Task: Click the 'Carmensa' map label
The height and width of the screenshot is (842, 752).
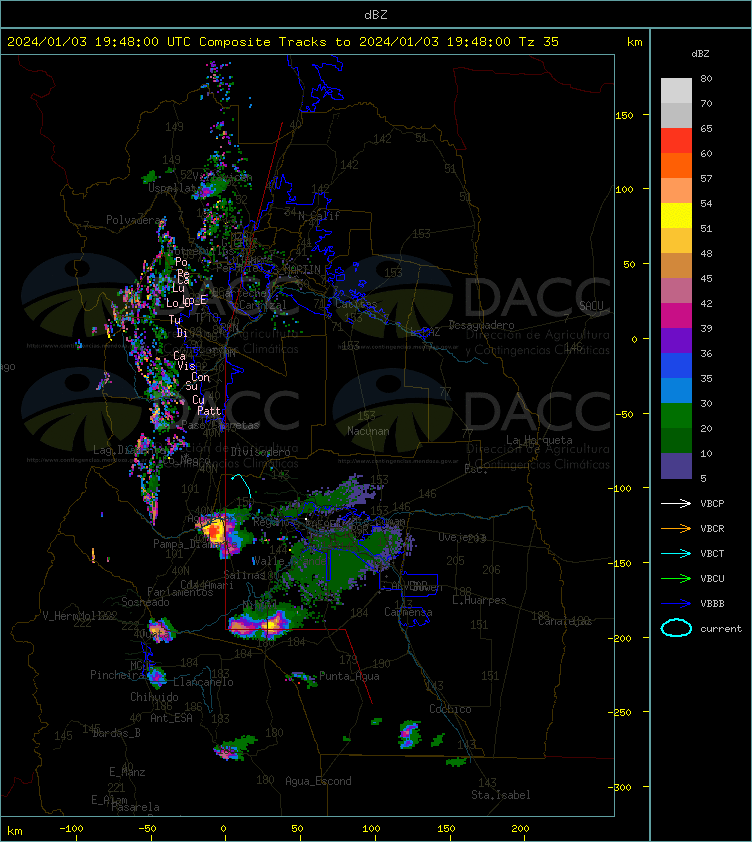Action: [x=408, y=612]
